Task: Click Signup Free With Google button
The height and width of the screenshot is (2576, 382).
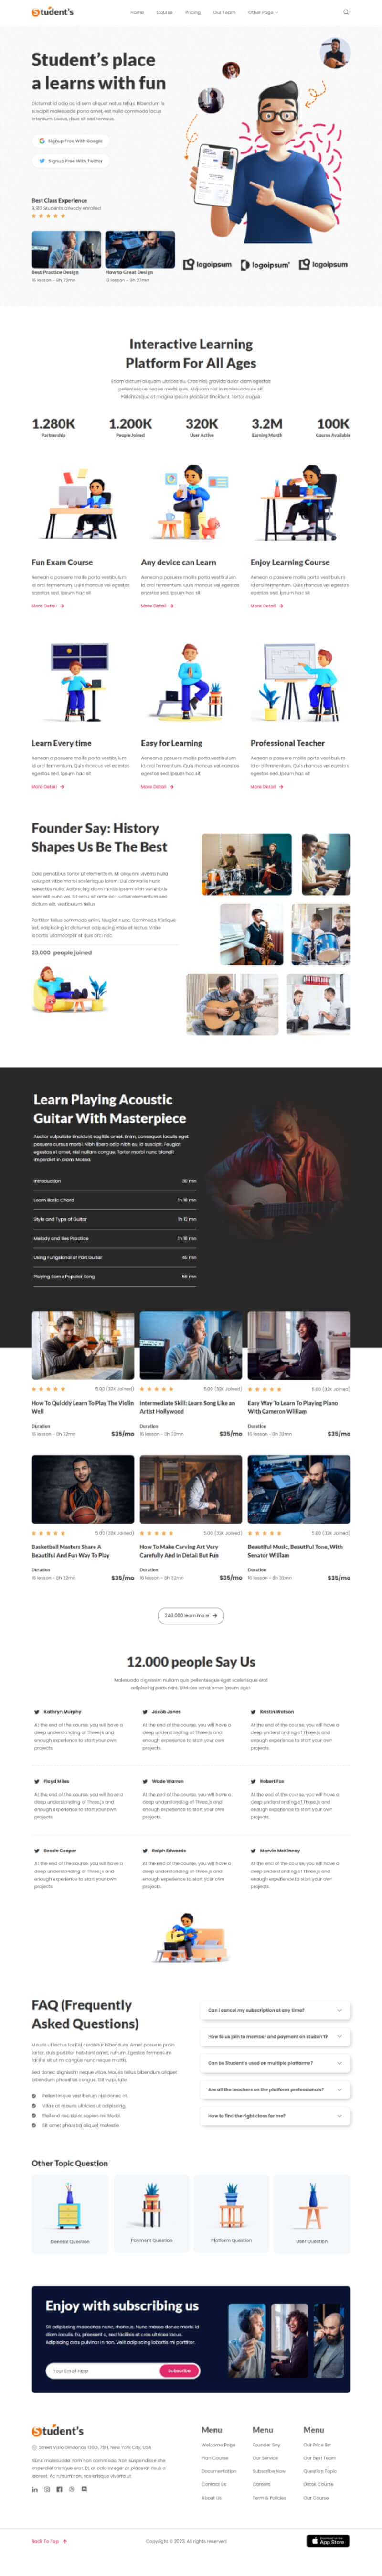Action: 70,141
